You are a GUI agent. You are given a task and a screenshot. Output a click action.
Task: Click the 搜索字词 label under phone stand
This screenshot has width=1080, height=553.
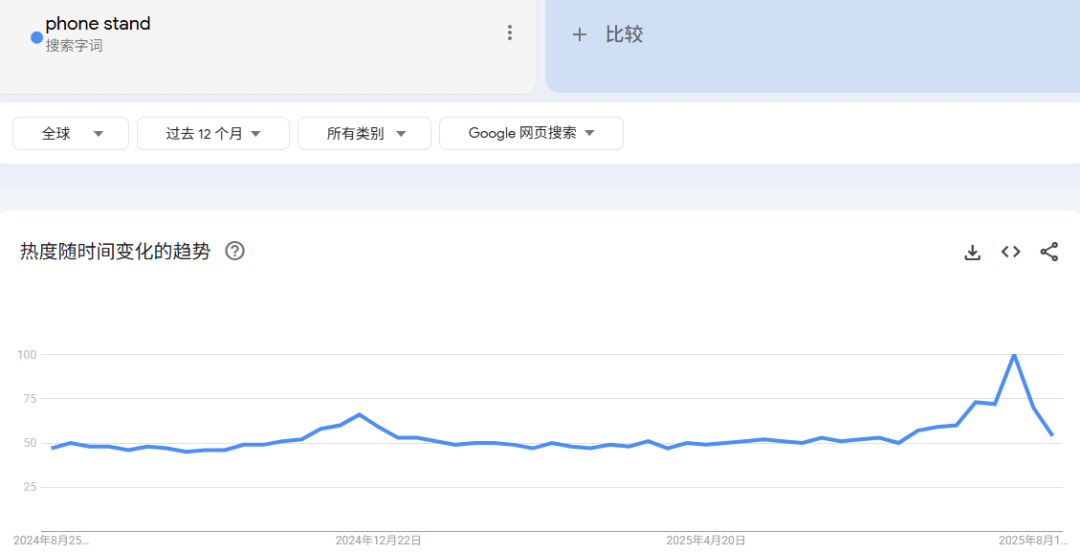74,46
